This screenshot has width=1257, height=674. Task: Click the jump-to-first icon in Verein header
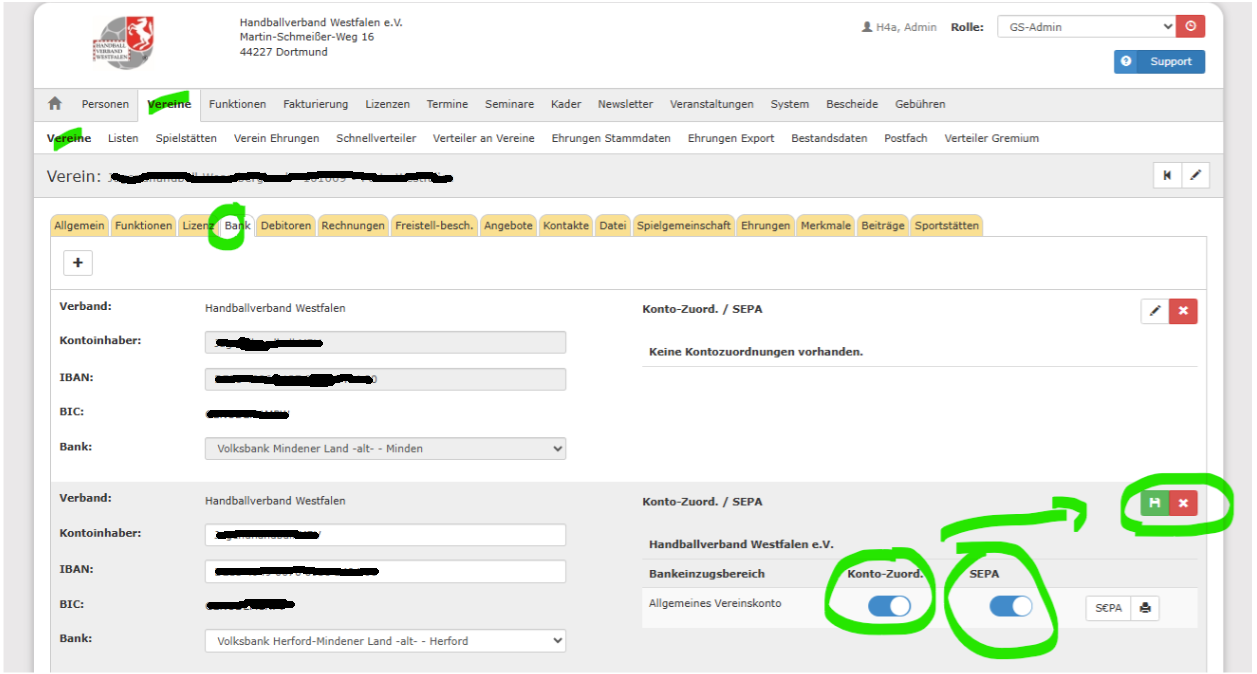[1167, 176]
